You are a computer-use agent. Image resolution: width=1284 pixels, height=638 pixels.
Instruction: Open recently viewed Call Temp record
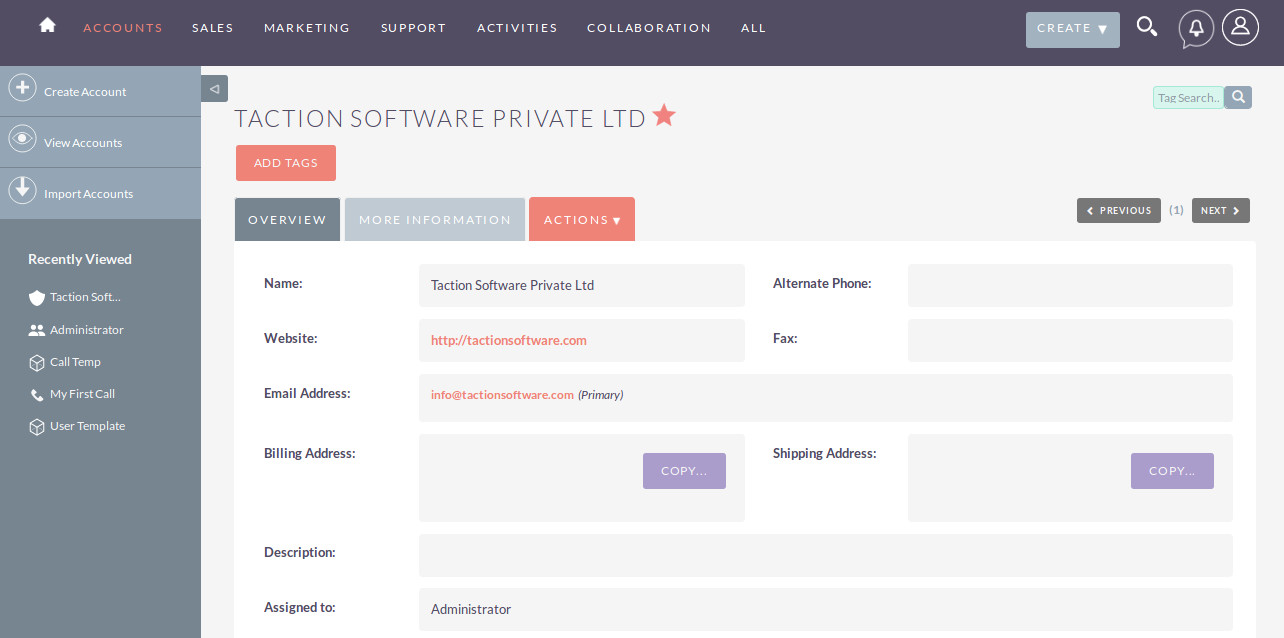pyautogui.click(x=75, y=362)
